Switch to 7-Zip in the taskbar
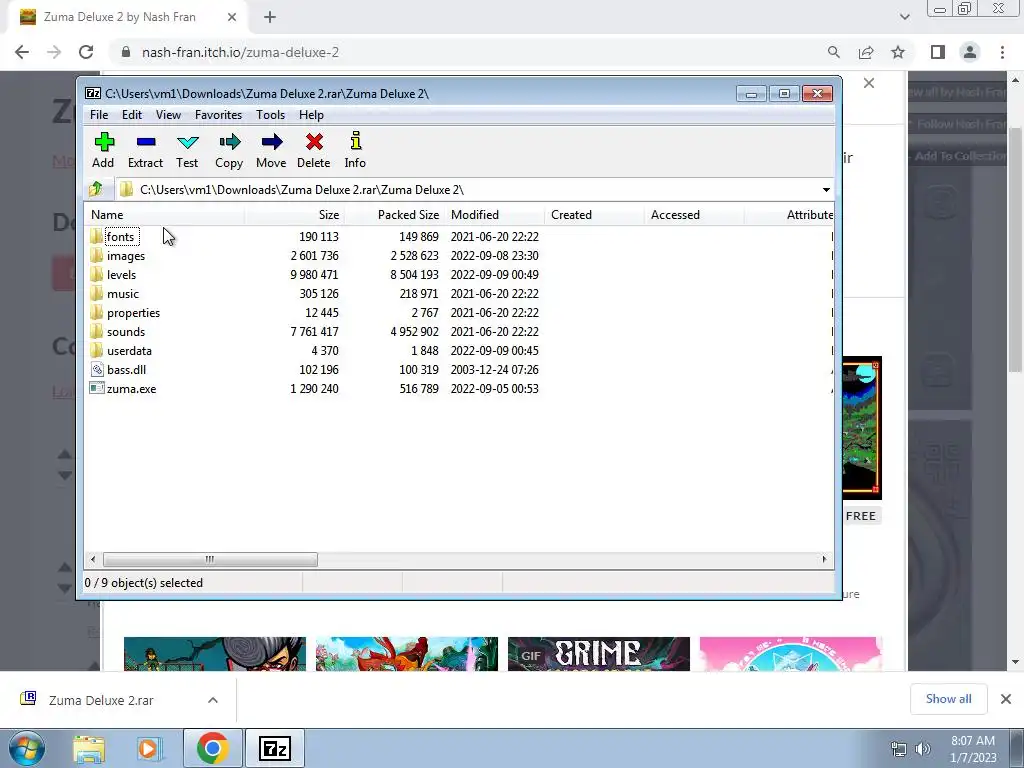The width and height of the screenshot is (1024, 768). (274, 748)
